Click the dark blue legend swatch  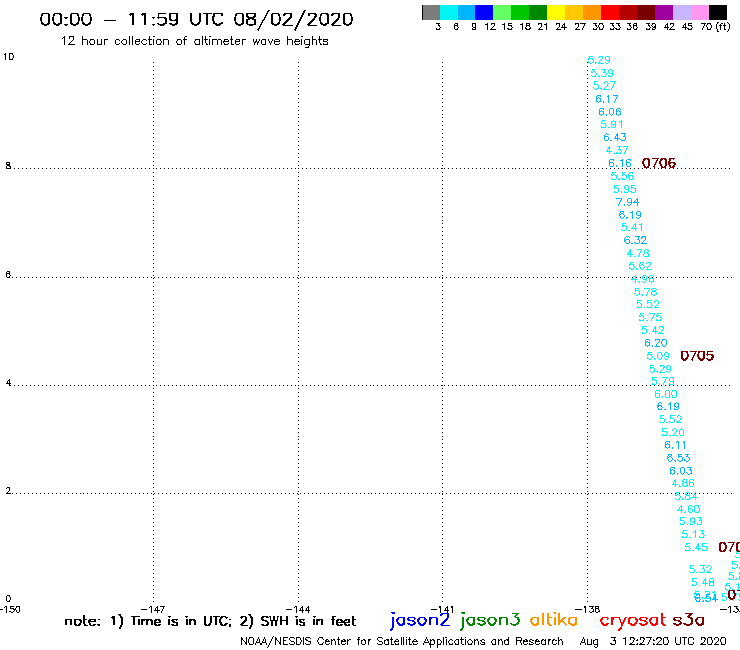pos(485,12)
